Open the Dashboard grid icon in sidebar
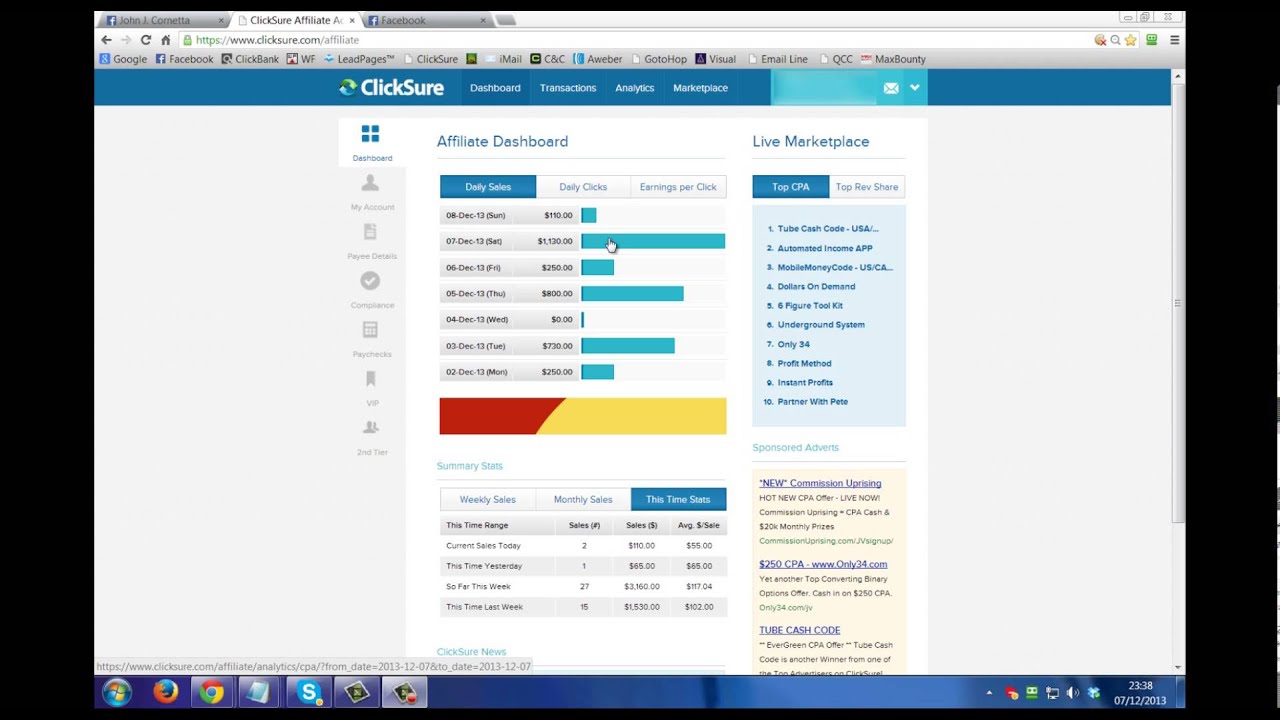 [x=370, y=134]
